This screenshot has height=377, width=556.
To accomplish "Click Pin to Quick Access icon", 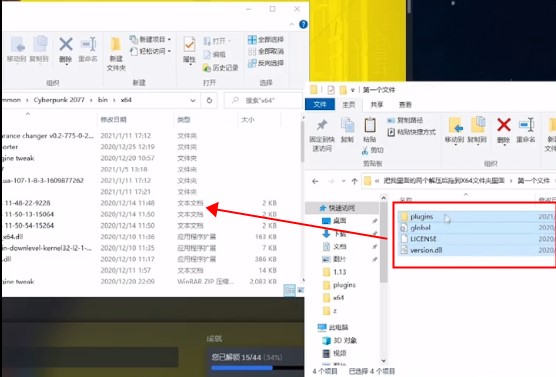I will tap(322, 125).
